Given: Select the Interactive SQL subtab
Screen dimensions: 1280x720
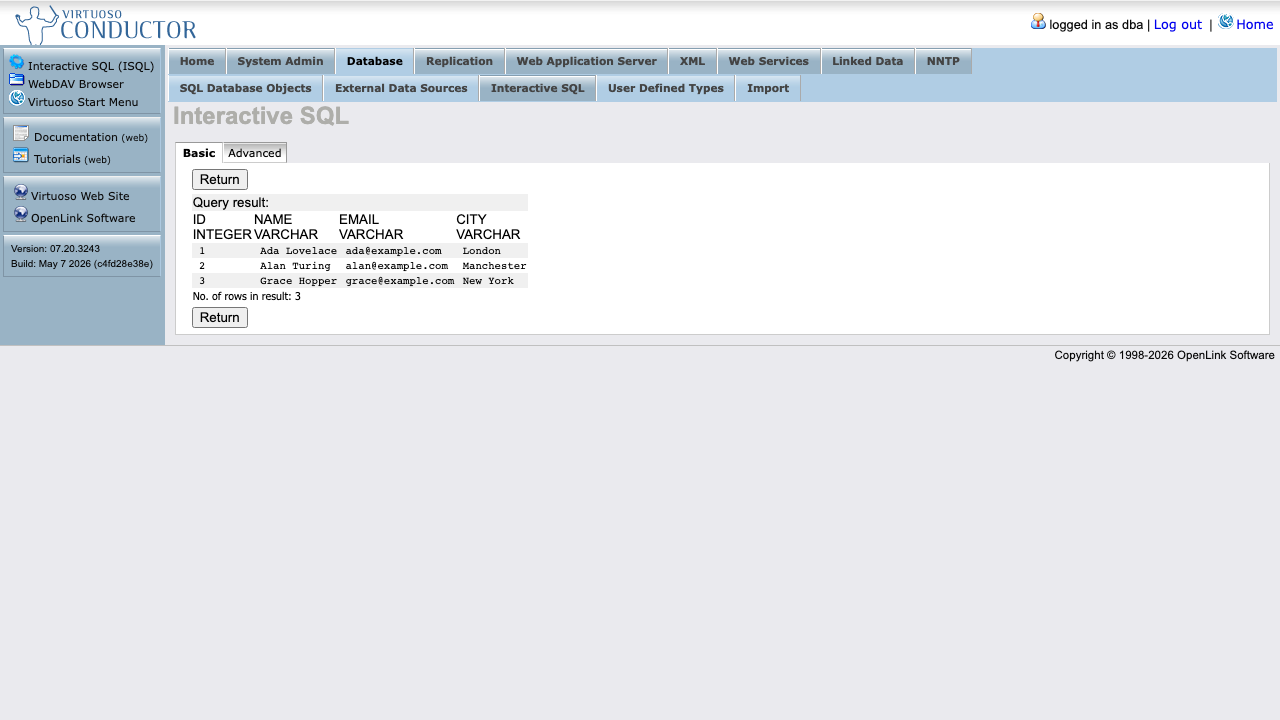Looking at the screenshot, I should [x=538, y=88].
